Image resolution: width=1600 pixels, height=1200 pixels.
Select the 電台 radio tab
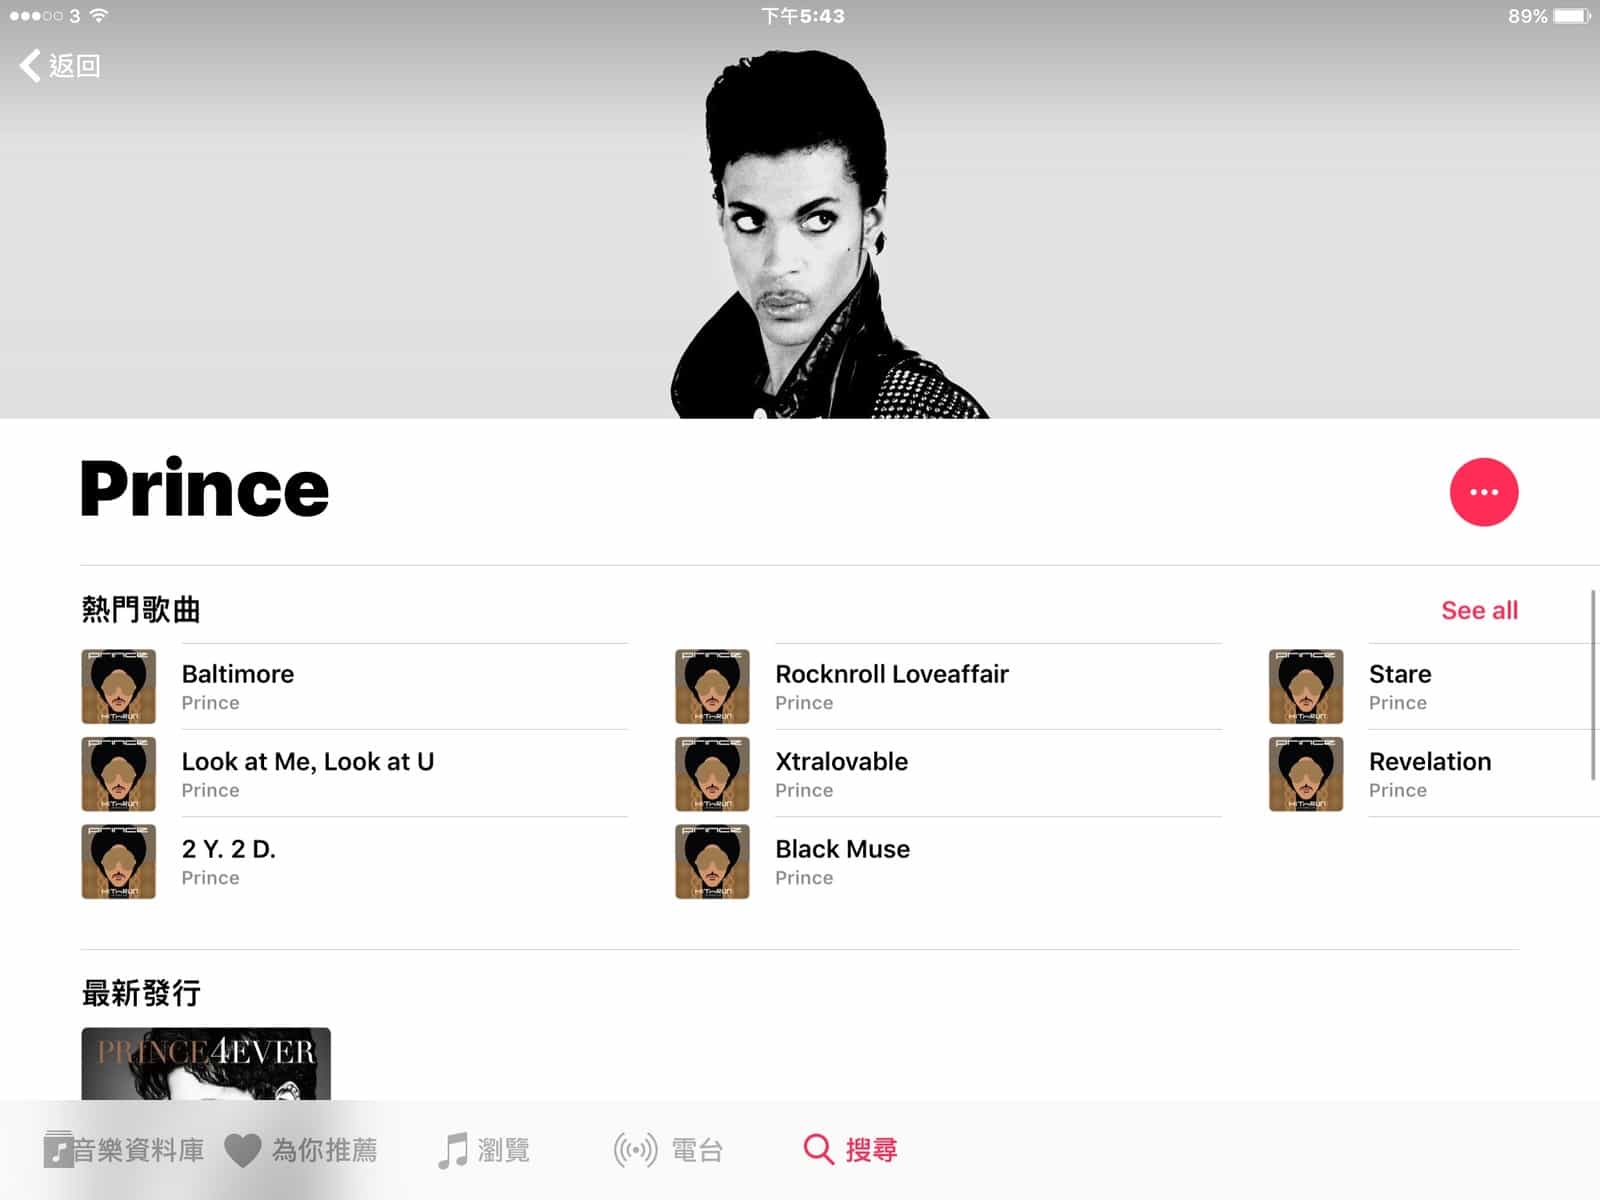(668, 1150)
